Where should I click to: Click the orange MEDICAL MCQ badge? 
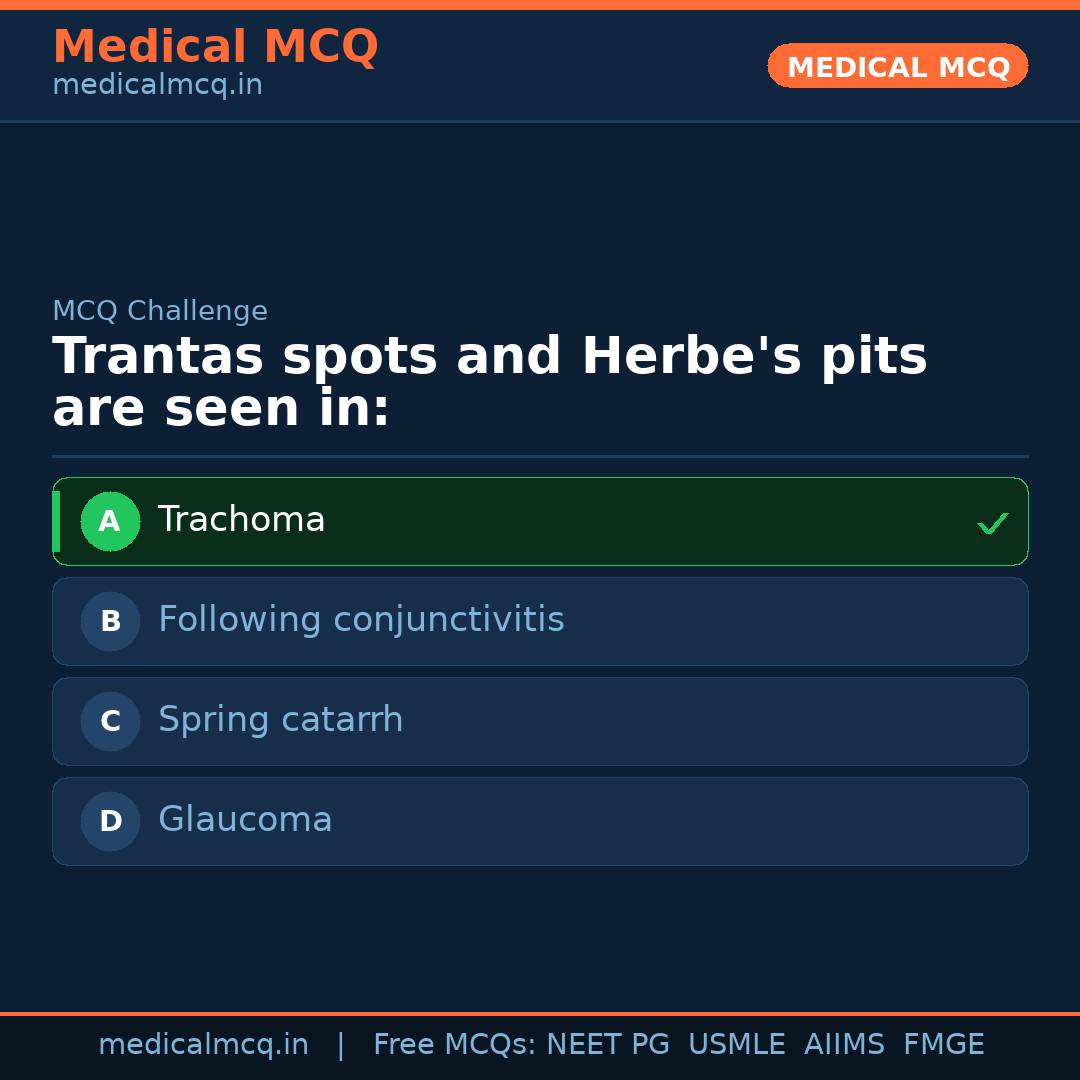(897, 66)
